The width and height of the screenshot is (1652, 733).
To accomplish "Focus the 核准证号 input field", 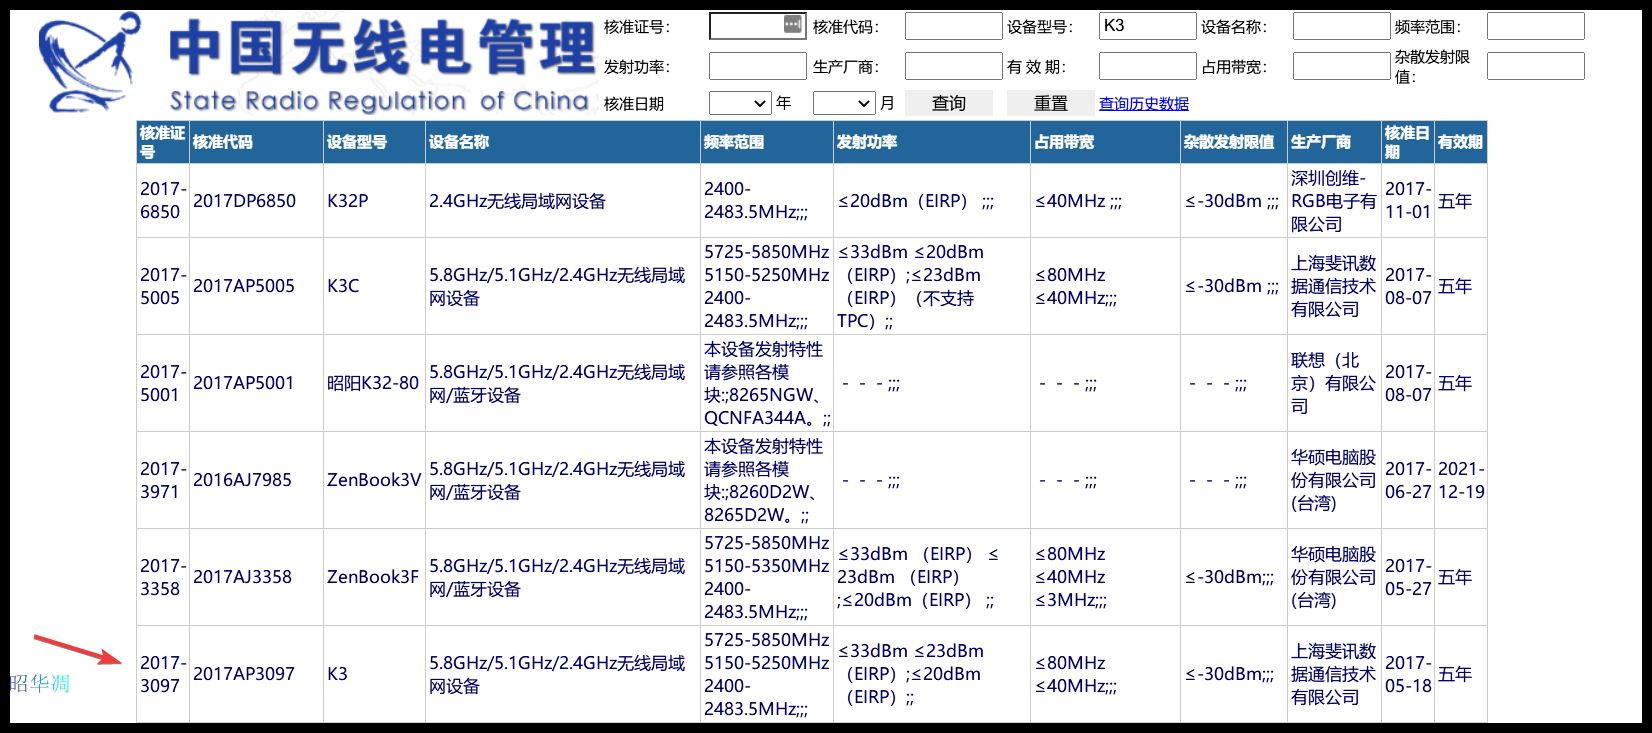I will (x=757, y=26).
